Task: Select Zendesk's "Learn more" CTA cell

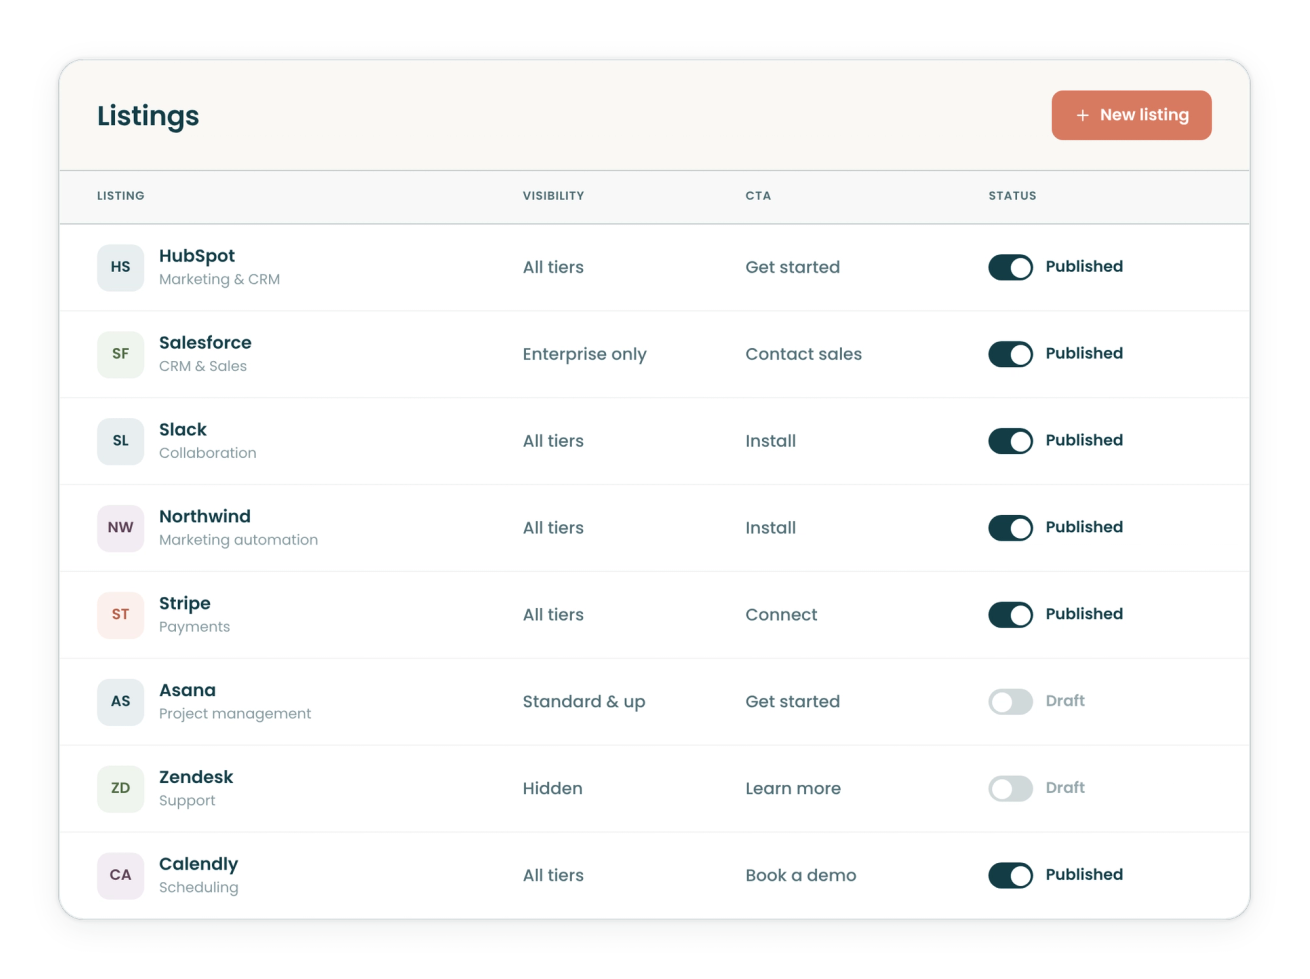Action: 793,789
